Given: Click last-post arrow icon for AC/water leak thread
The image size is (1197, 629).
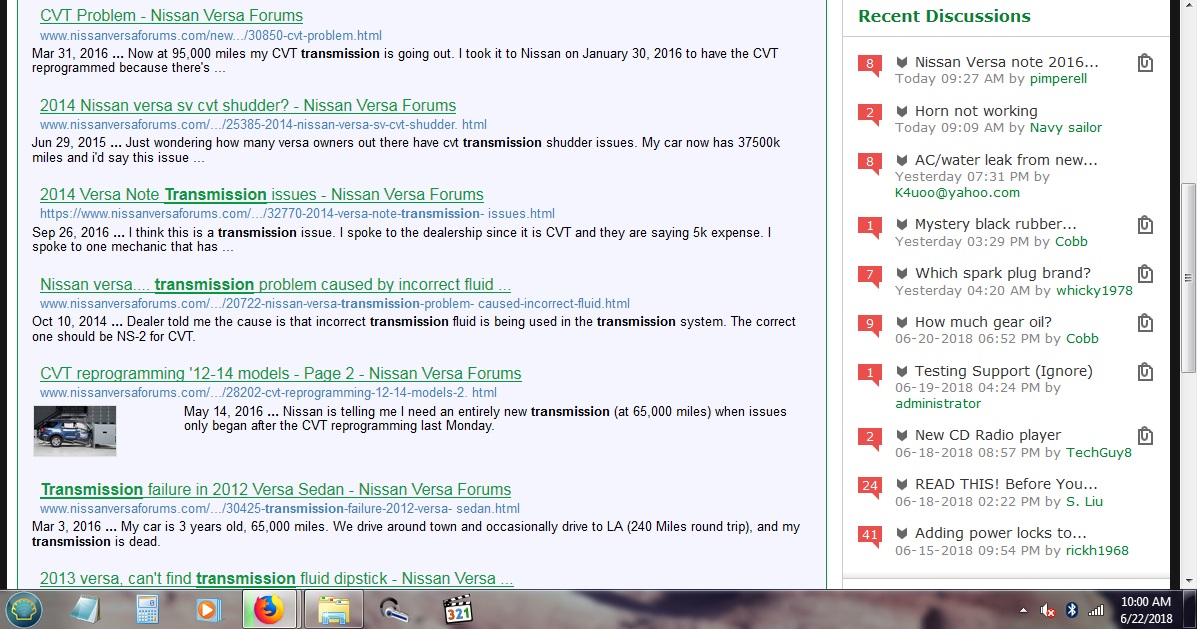Looking at the screenshot, I should pos(902,160).
